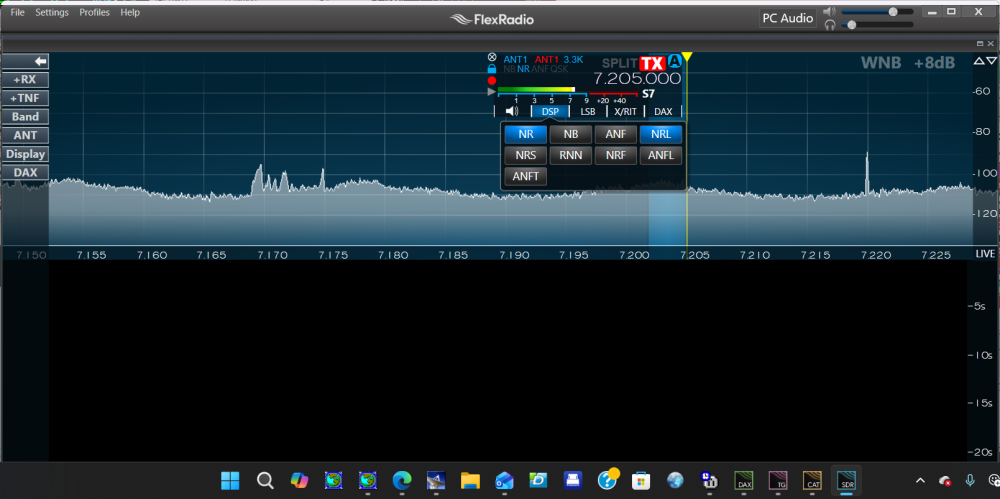Click the red record button on slice
Viewport: 1000px width, 499px height.
[x=492, y=81]
